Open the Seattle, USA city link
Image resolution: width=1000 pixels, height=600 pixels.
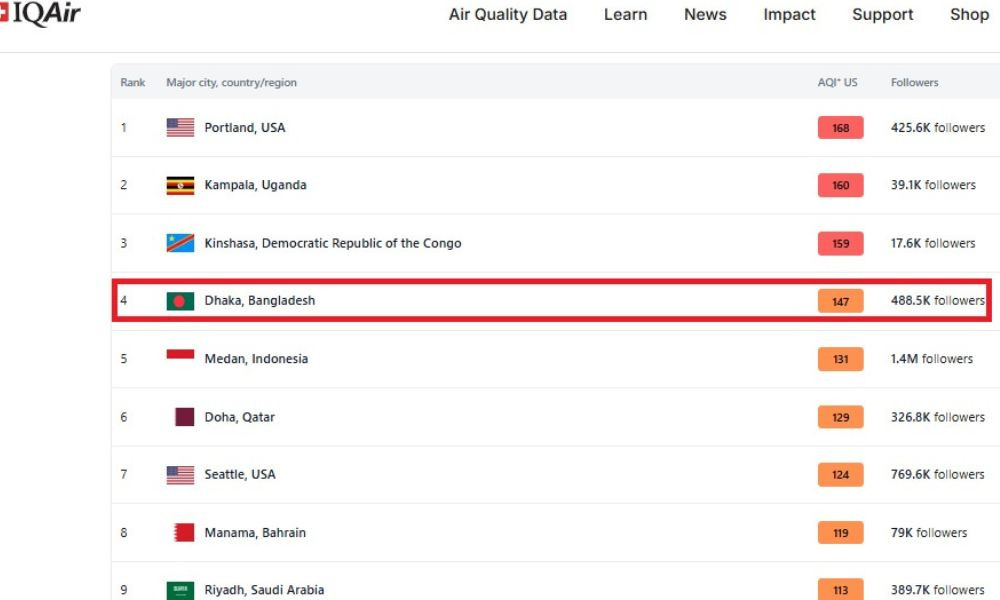(x=240, y=474)
